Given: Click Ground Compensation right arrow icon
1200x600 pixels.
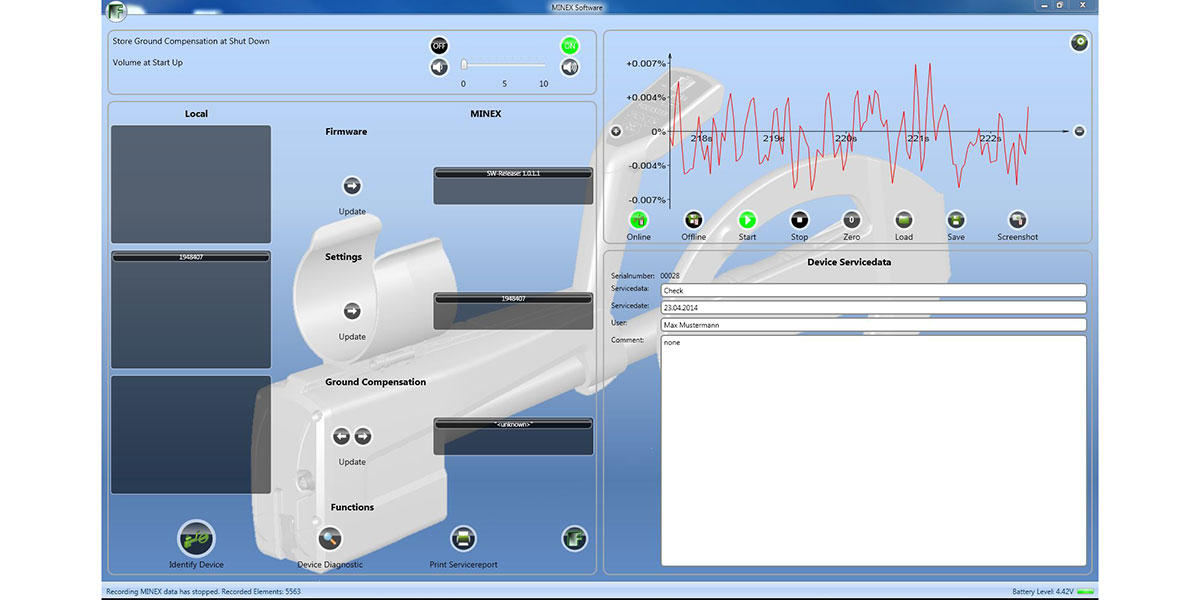Looking at the screenshot, I should (x=363, y=436).
